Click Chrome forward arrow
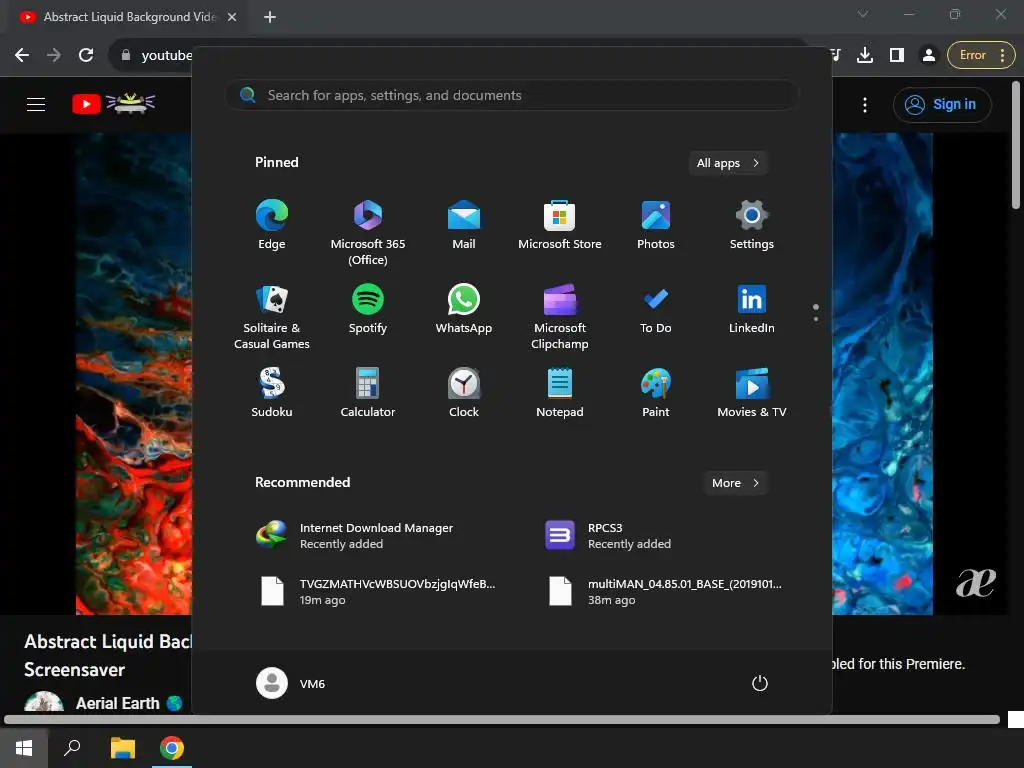 [x=54, y=55]
